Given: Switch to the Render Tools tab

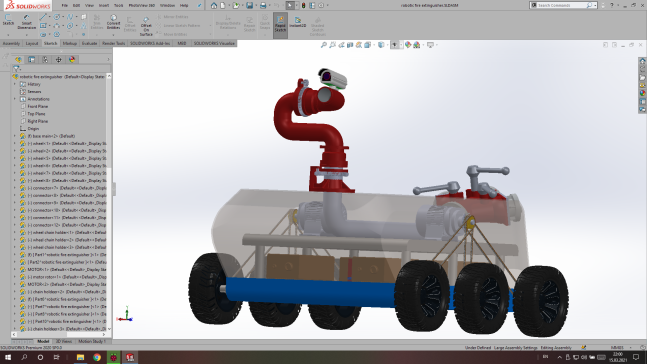Looking at the screenshot, I should pyautogui.click(x=113, y=43).
